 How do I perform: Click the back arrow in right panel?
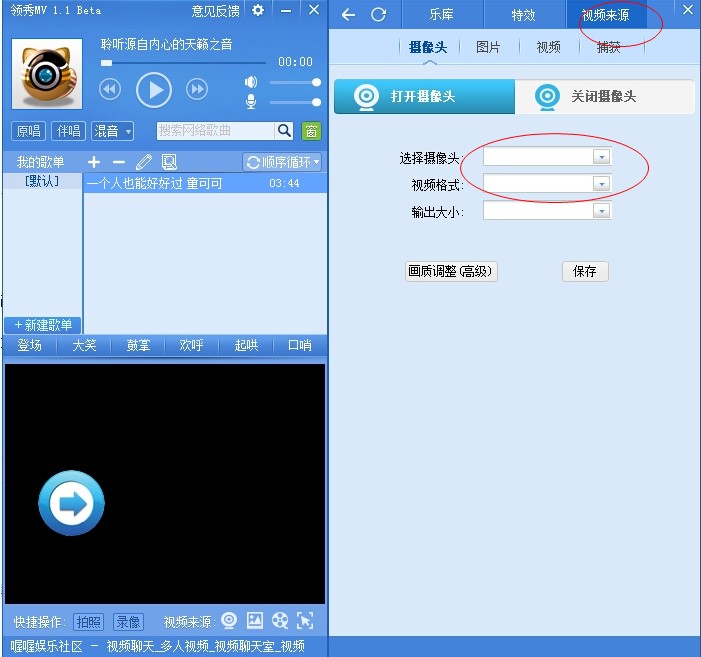pos(348,15)
